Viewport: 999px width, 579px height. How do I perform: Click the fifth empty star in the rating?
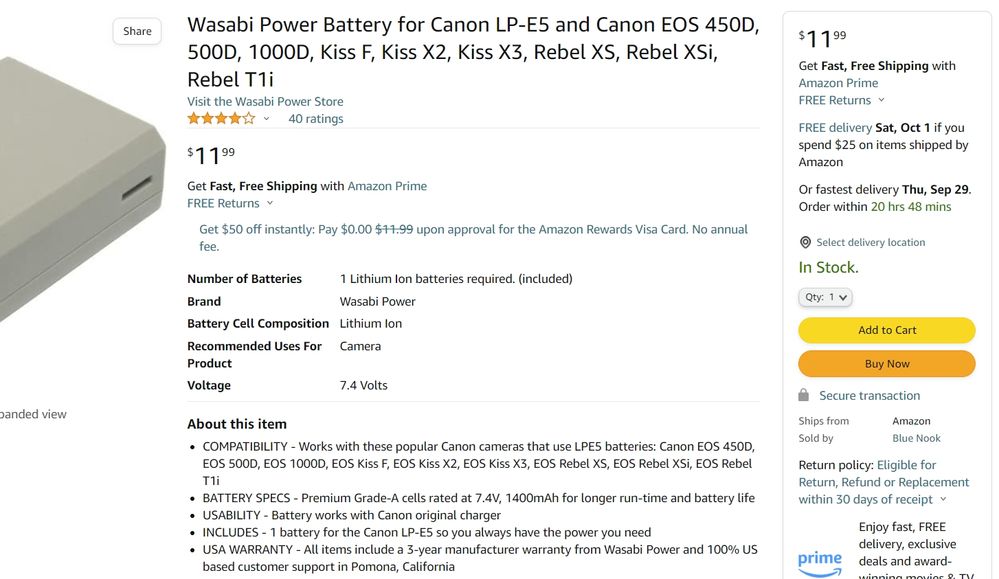247,118
